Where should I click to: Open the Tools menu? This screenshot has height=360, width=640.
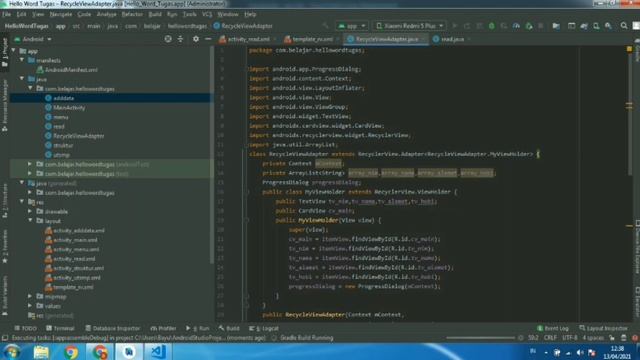click(x=189, y=14)
